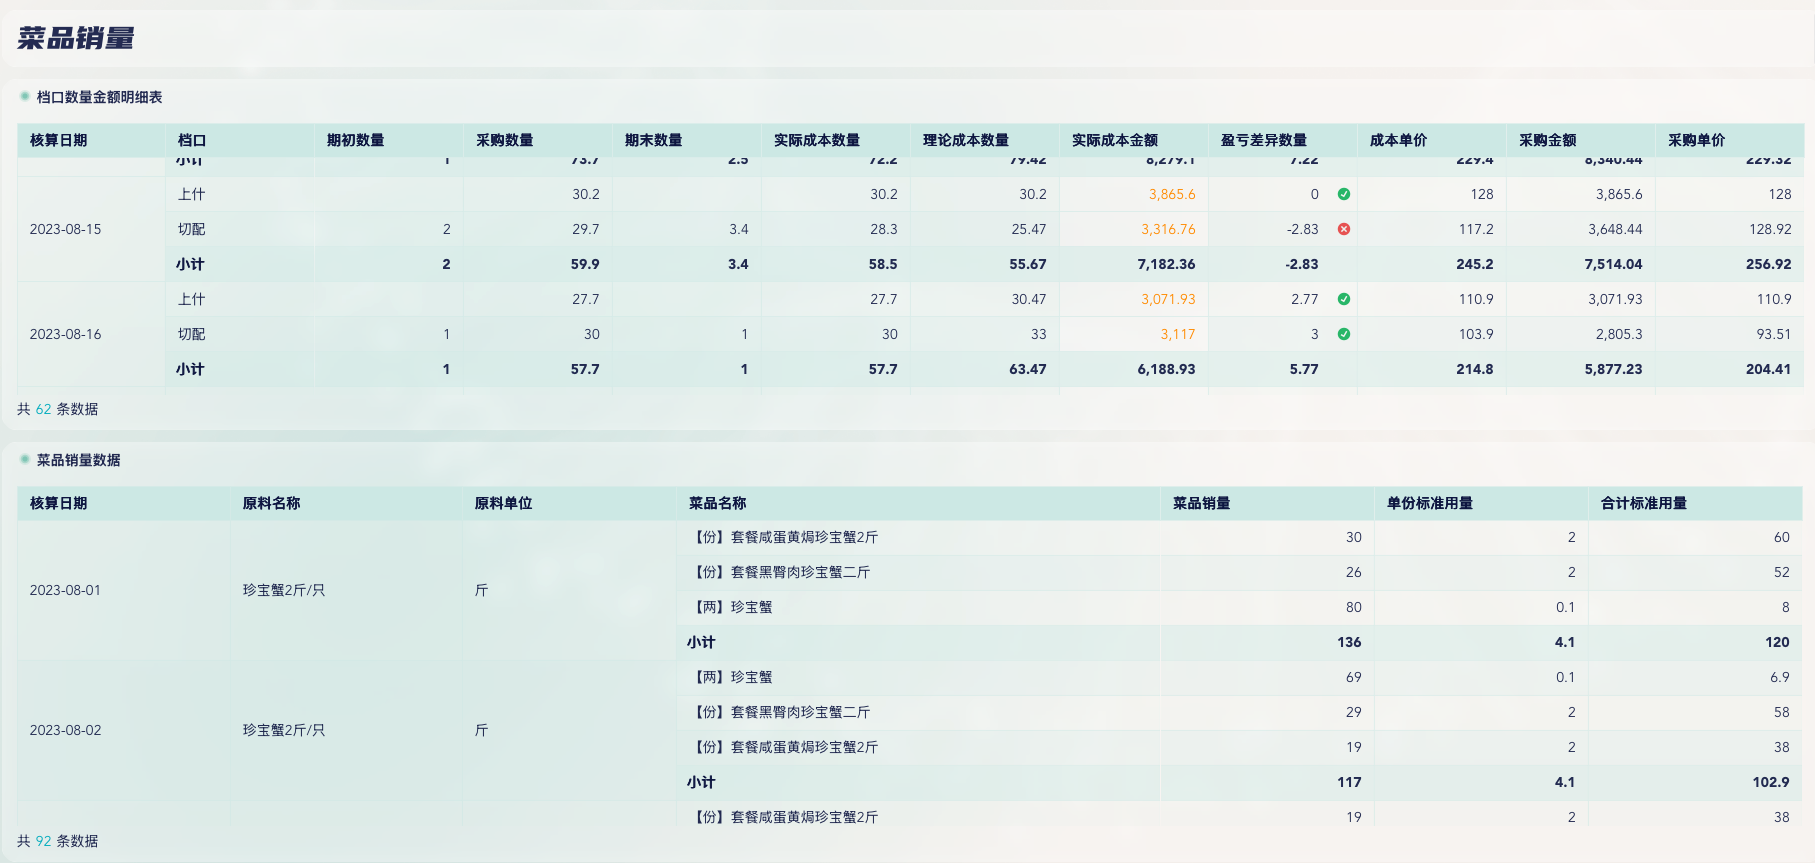Click the 原料名称 column header
The height and width of the screenshot is (863, 1815).
[271, 503]
